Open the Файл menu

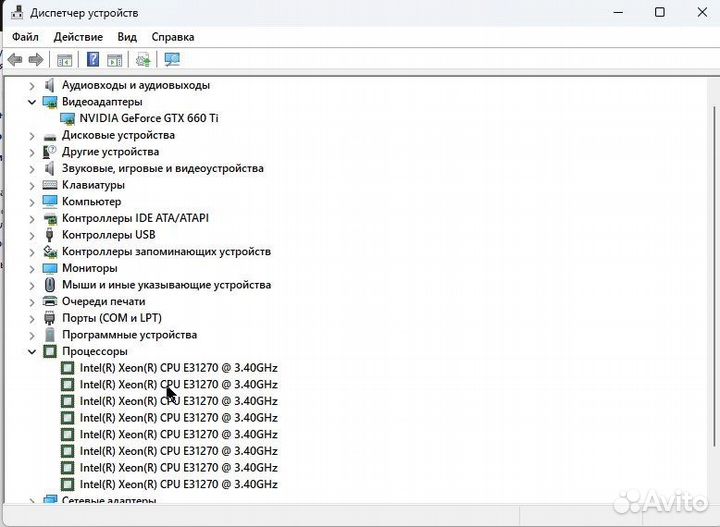(26, 37)
